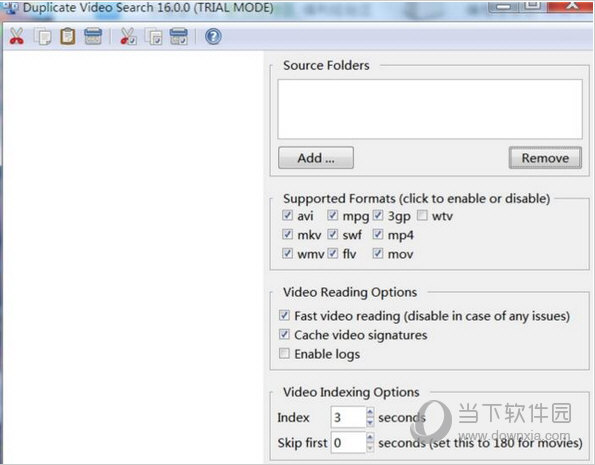This screenshot has width=595, height=465.
Task: Uncheck Cache video signatures
Action: tap(284, 334)
